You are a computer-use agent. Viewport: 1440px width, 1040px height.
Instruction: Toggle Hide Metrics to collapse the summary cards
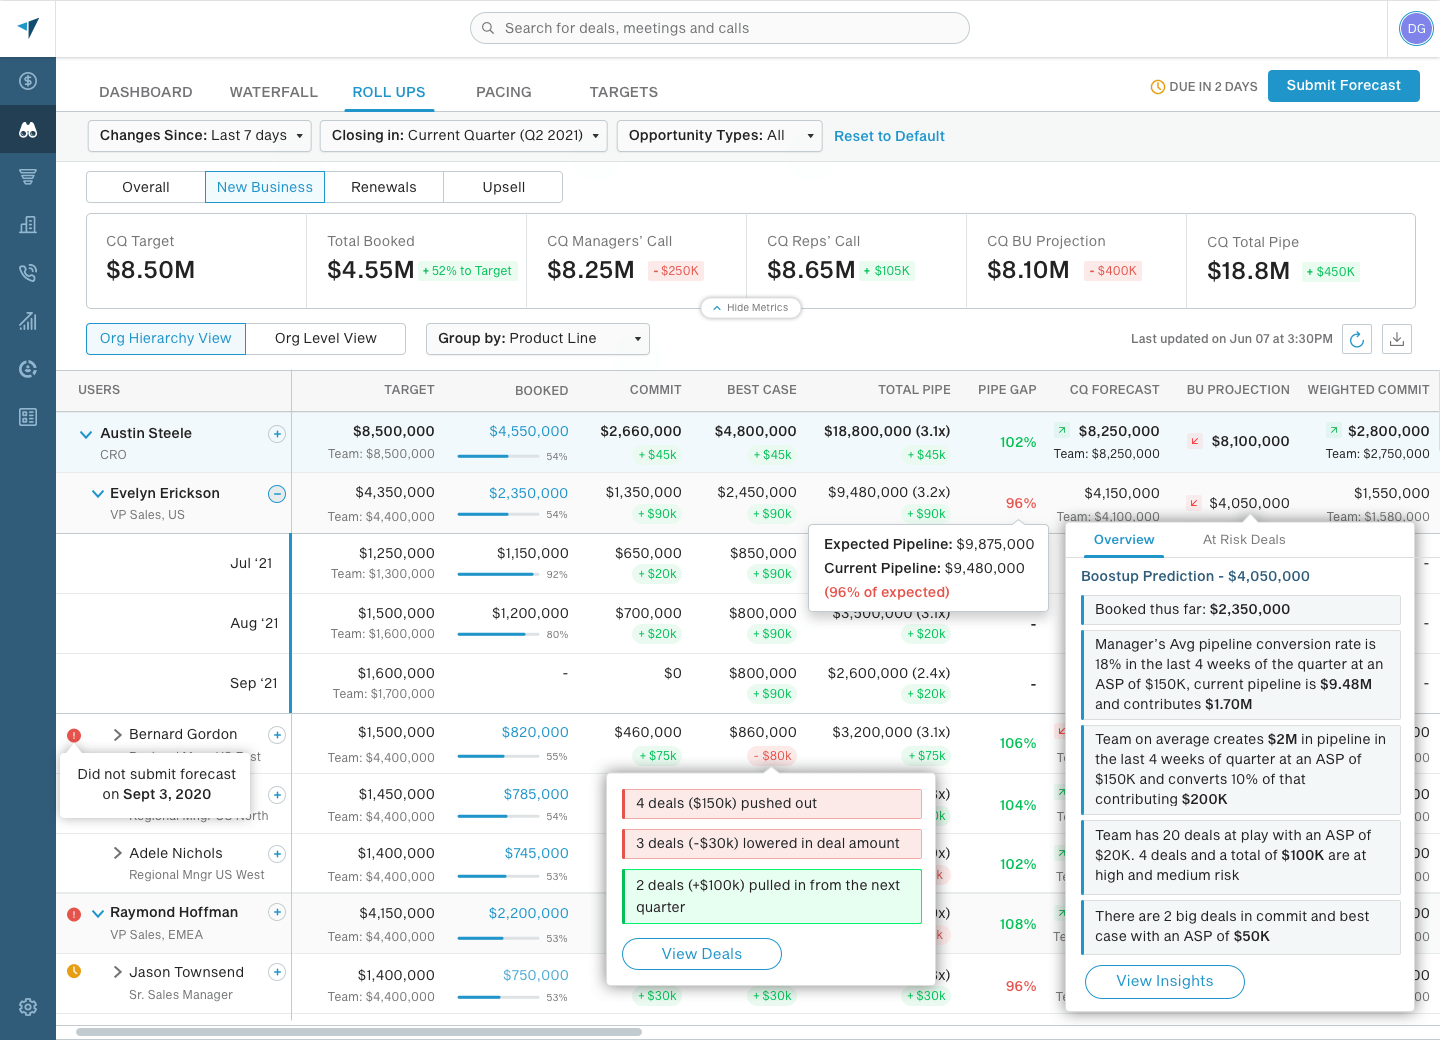[750, 308]
